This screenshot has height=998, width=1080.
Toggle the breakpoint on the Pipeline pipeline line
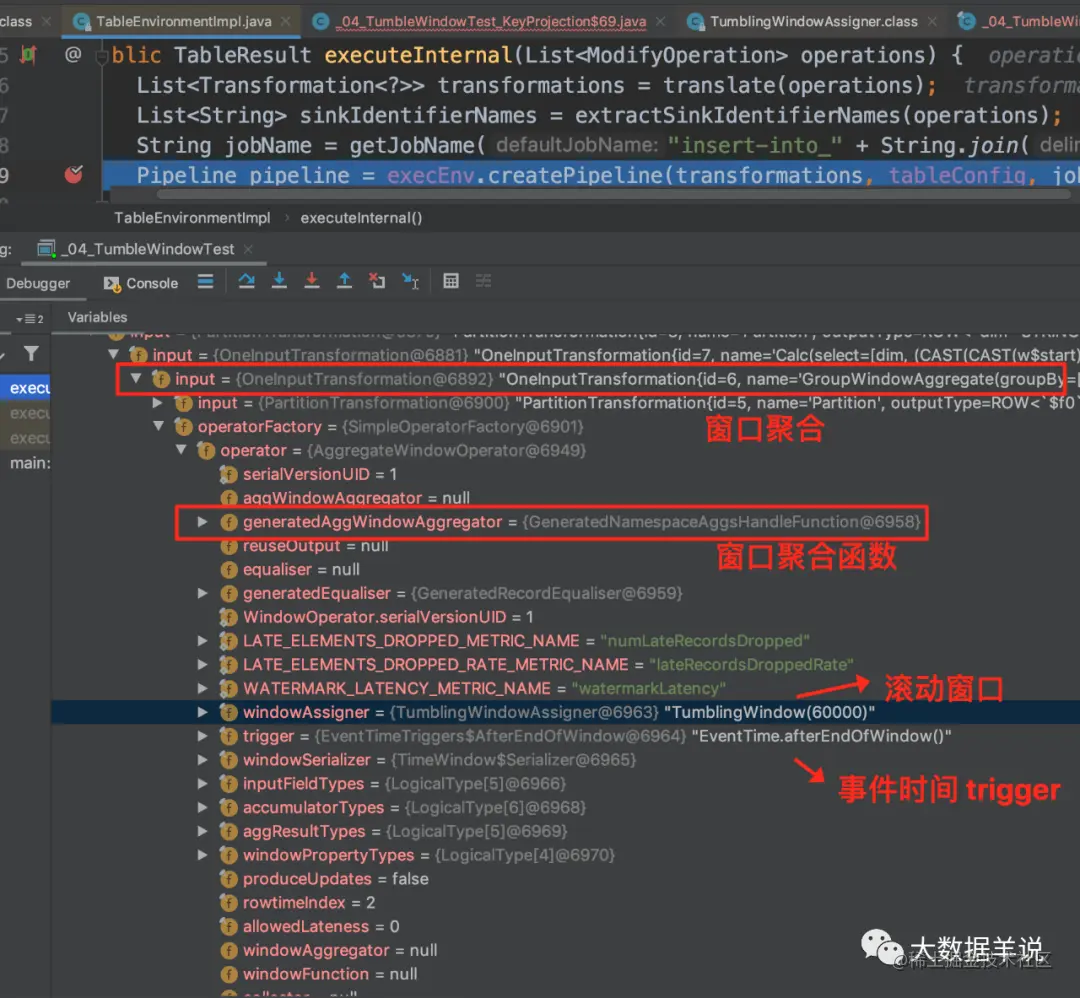click(73, 173)
